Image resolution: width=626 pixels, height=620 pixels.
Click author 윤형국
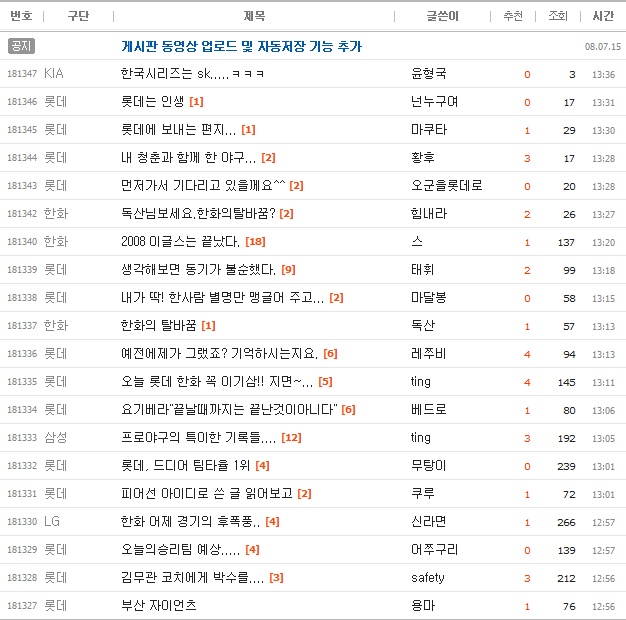(x=429, y=73)
